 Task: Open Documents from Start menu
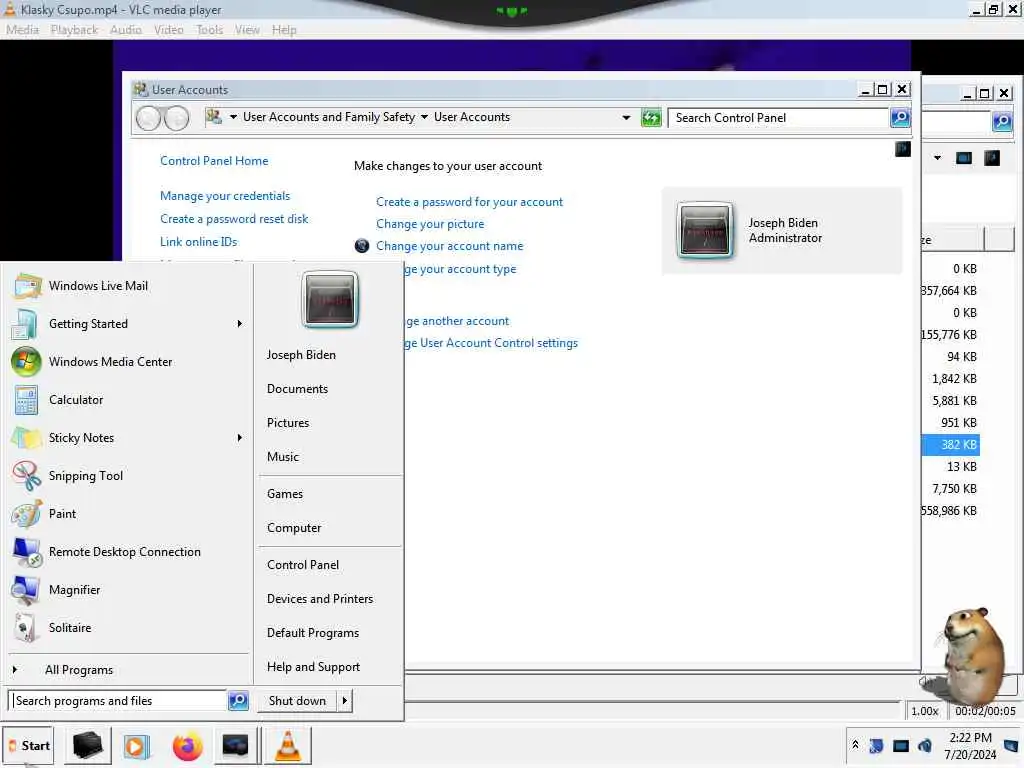coord(296,389)
